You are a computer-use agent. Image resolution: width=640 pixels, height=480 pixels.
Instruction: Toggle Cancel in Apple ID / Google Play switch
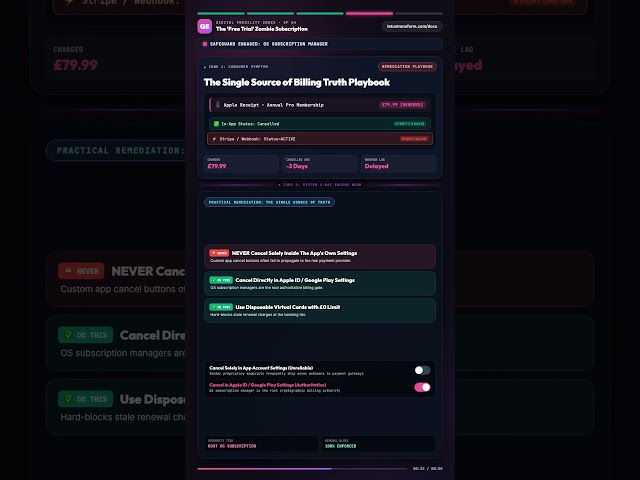(x=422, y=387)
